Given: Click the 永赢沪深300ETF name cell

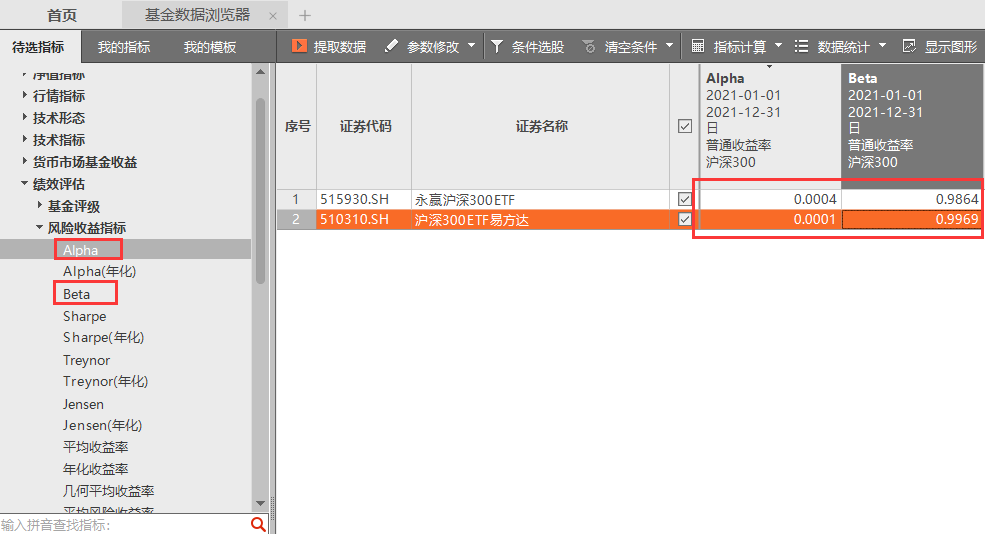Looking at the screenshot, I should click(x=541, y=199).
